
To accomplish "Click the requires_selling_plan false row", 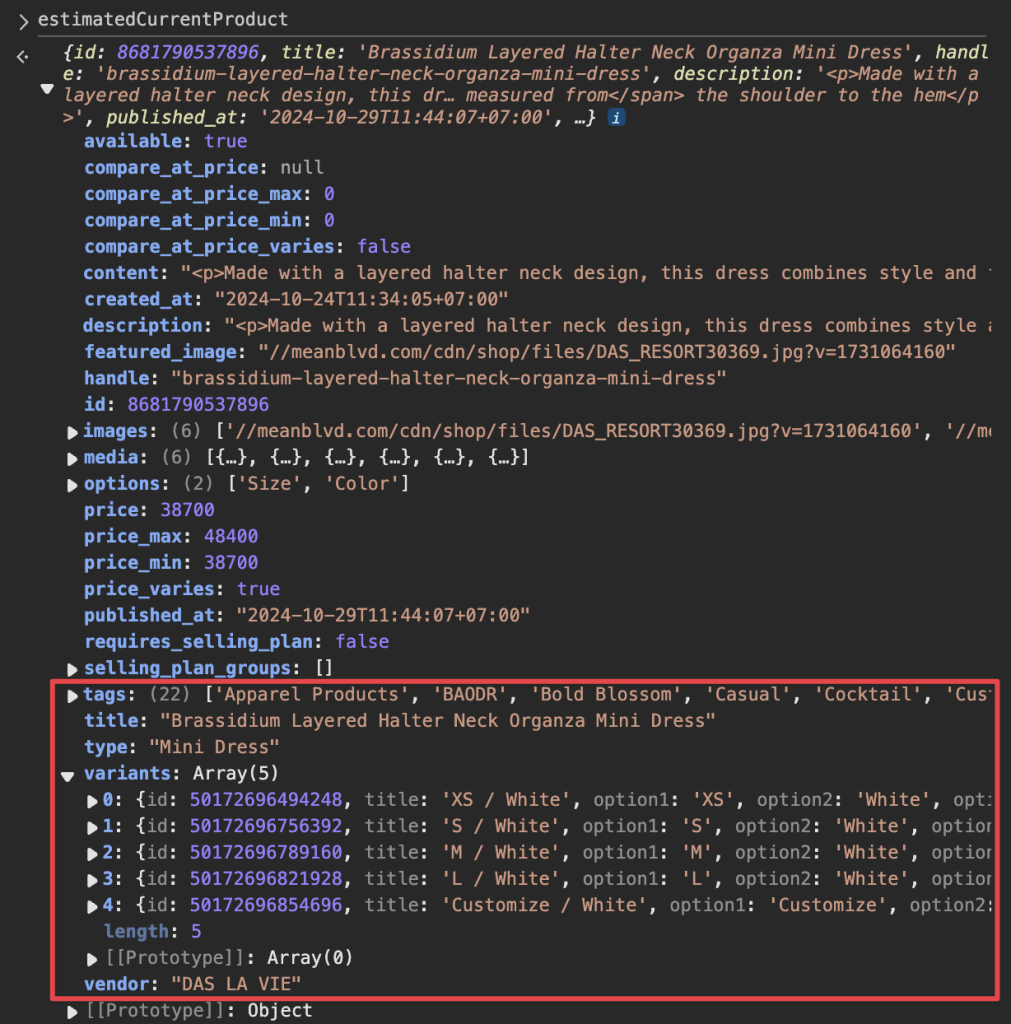I will [236, 641].
